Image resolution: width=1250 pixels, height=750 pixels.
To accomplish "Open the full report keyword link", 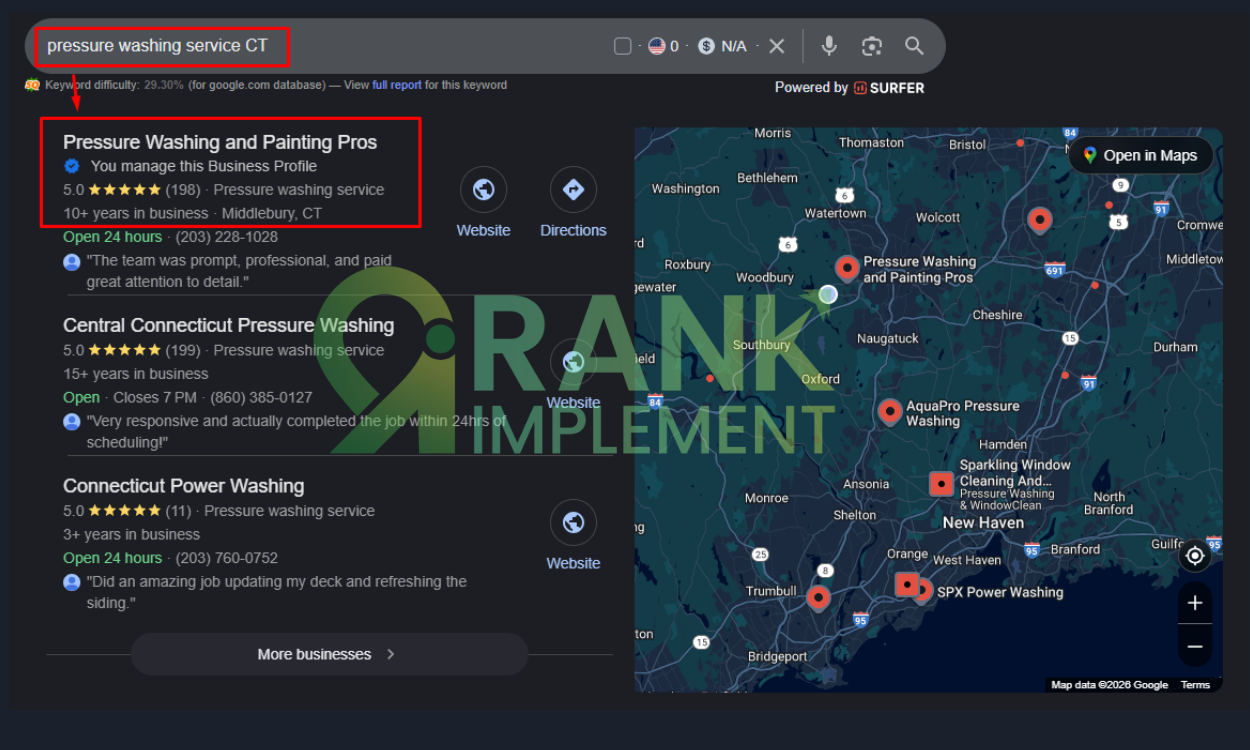I will point(397,85).
